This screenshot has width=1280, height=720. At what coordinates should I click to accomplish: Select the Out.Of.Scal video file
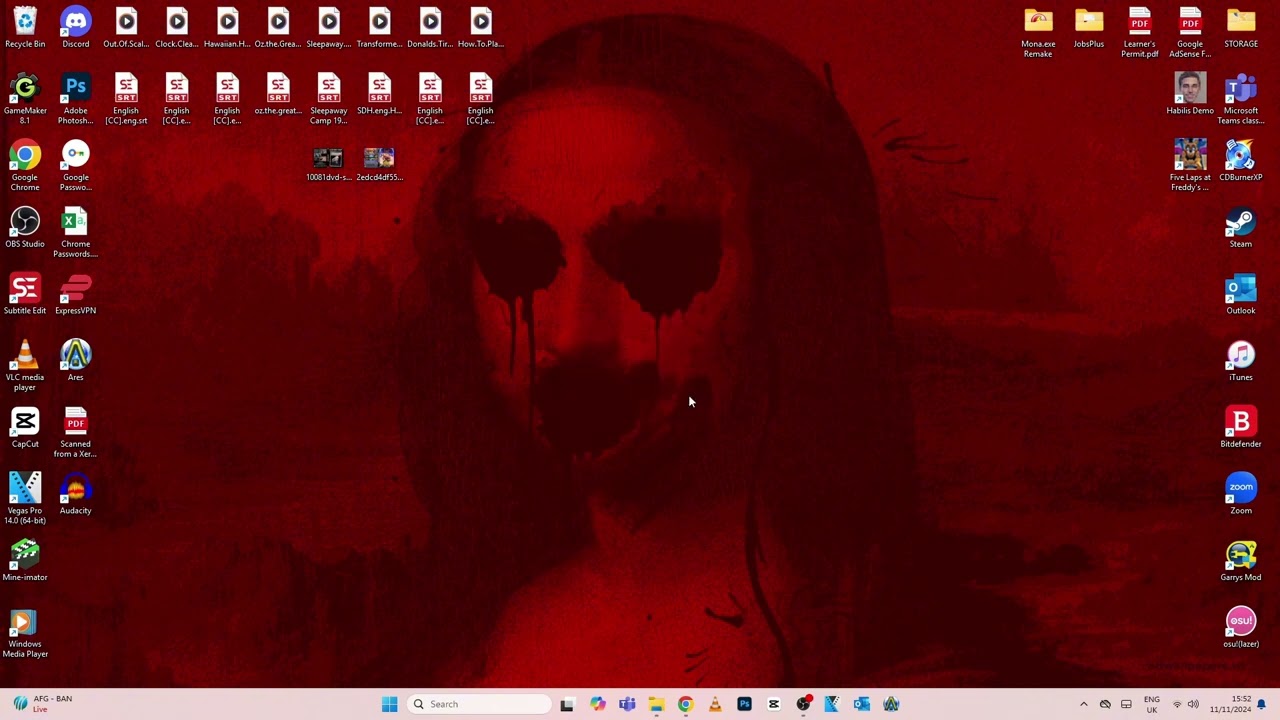[x=126, y=28]
